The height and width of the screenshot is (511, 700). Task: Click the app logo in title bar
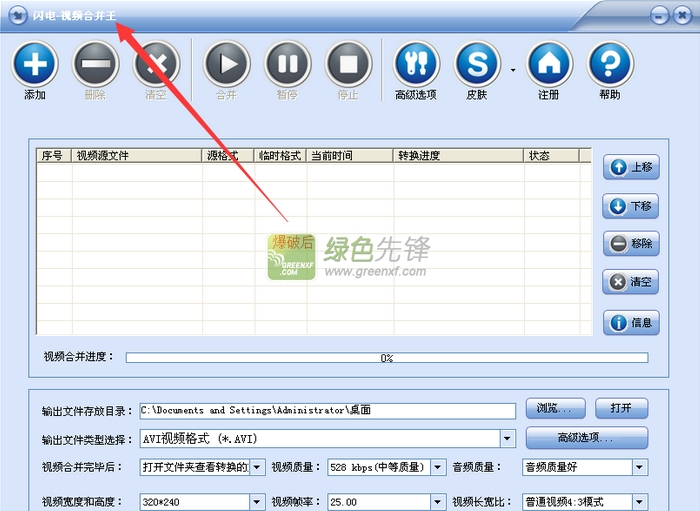click(x=18, y=16)
